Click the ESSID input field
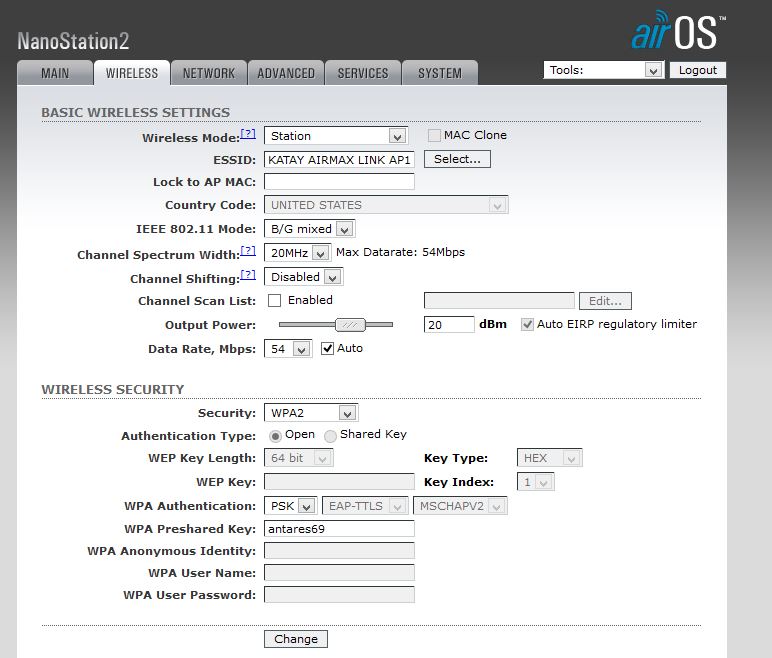772x658 pixels. click(x=339, y=160)
